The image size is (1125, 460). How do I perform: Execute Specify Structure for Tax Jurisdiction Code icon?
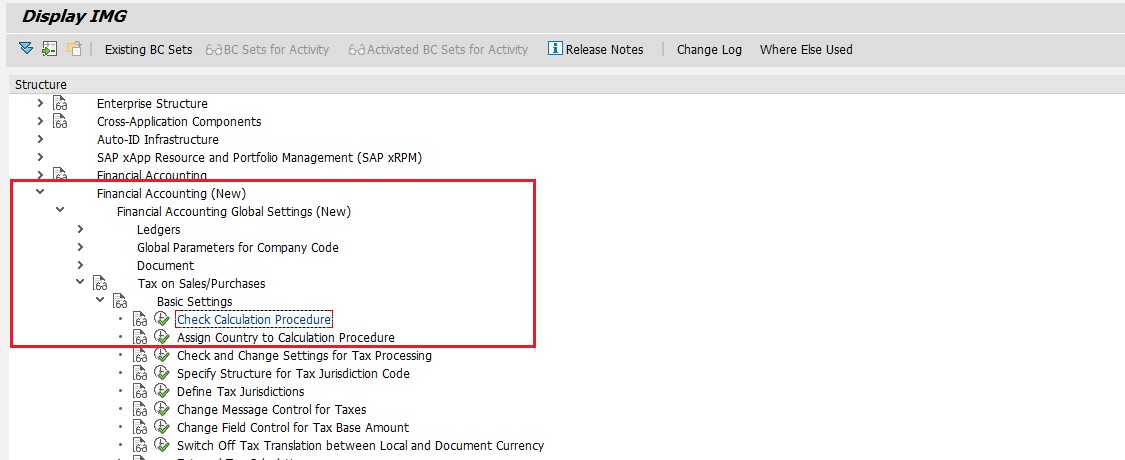click(x=162, y=374)
